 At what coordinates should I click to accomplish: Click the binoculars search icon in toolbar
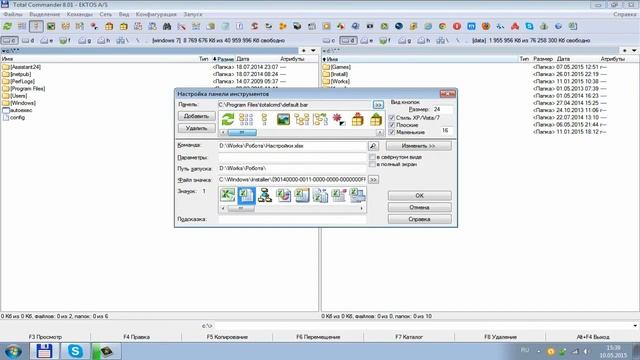(167, 26)
